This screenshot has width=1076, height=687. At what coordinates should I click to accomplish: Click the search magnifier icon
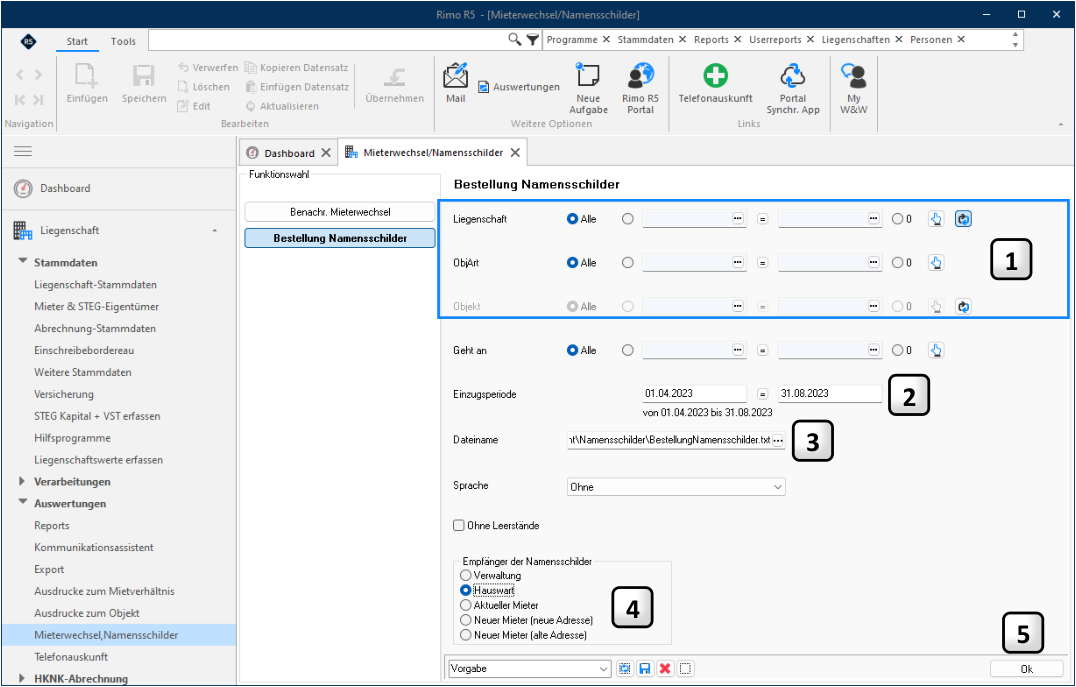[x=514, y=40]
